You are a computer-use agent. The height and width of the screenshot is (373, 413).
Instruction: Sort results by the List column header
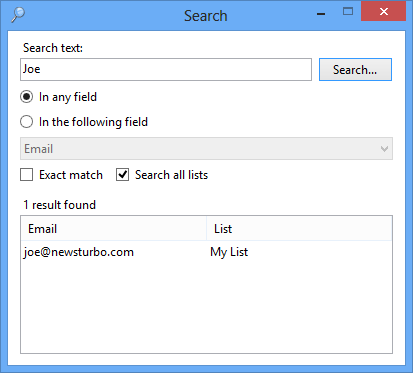[x=299, y=228]
